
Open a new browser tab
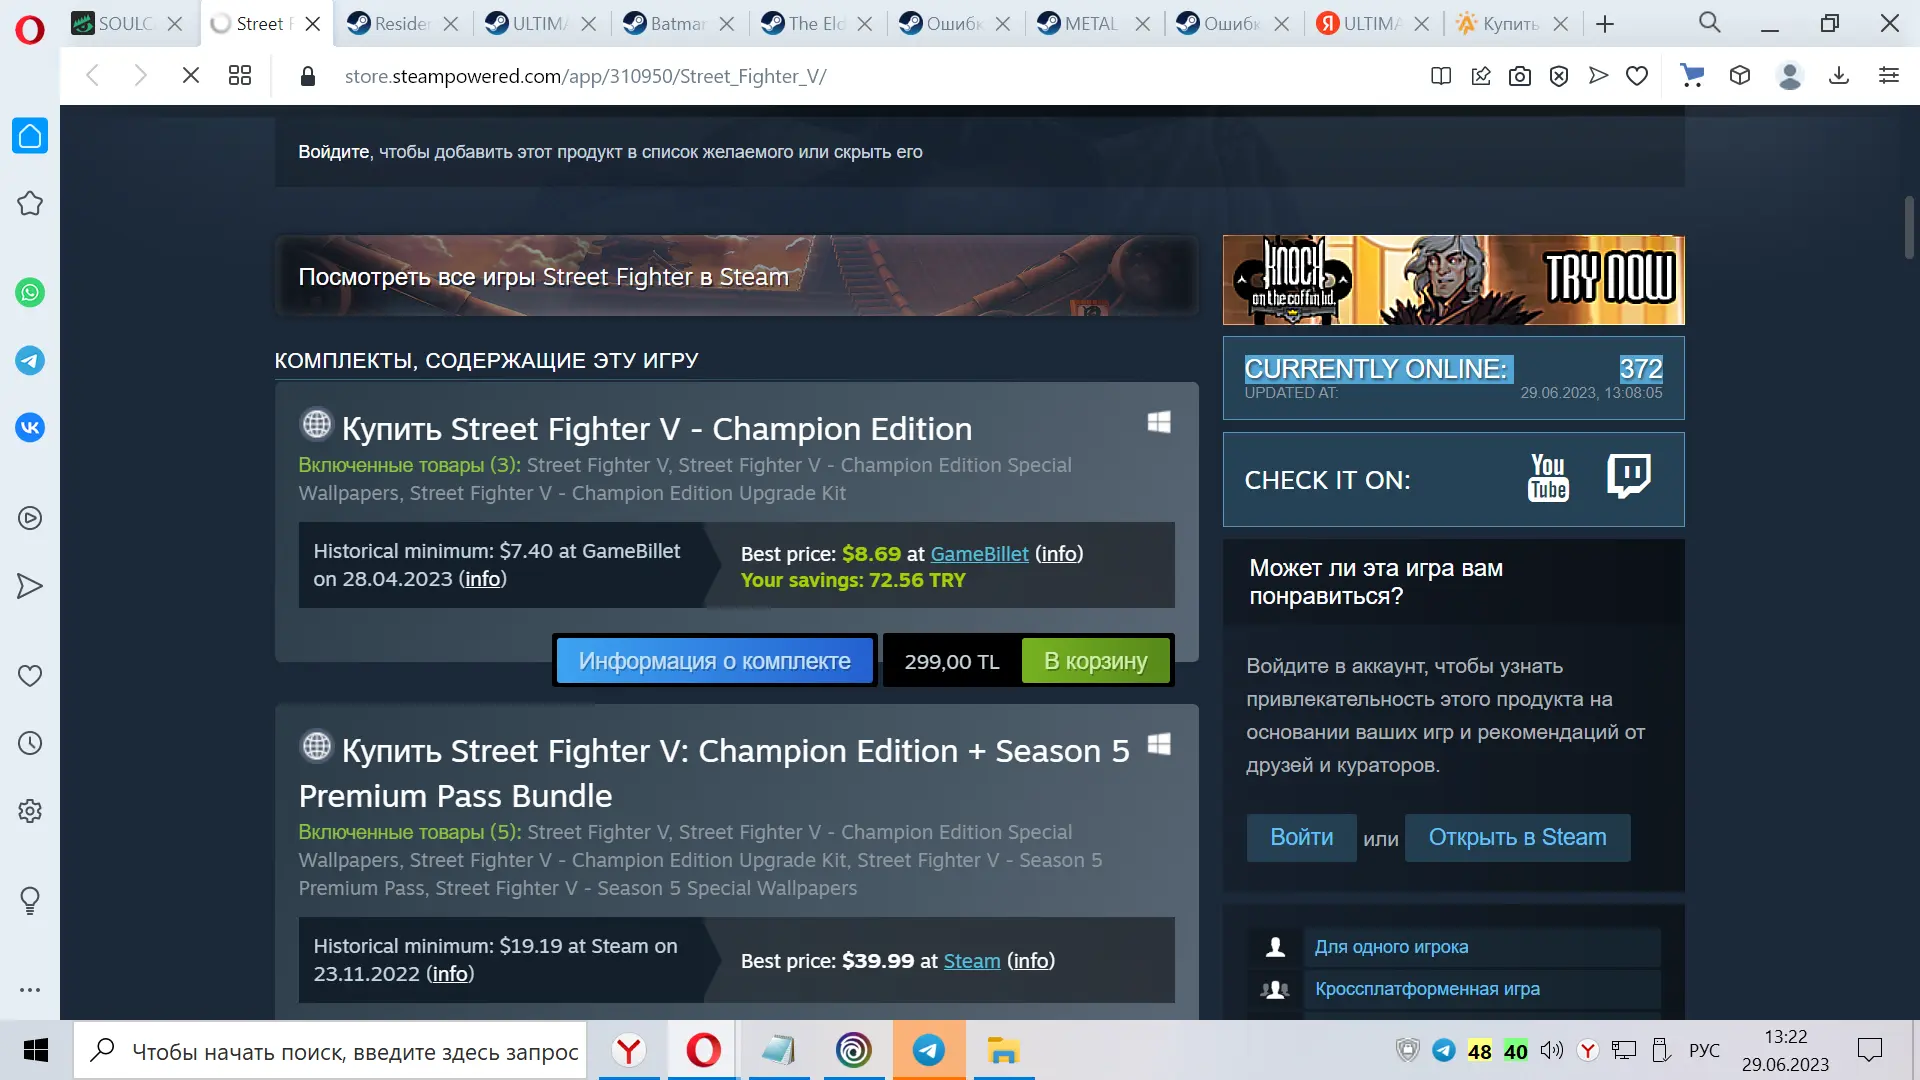(1605, 24)
